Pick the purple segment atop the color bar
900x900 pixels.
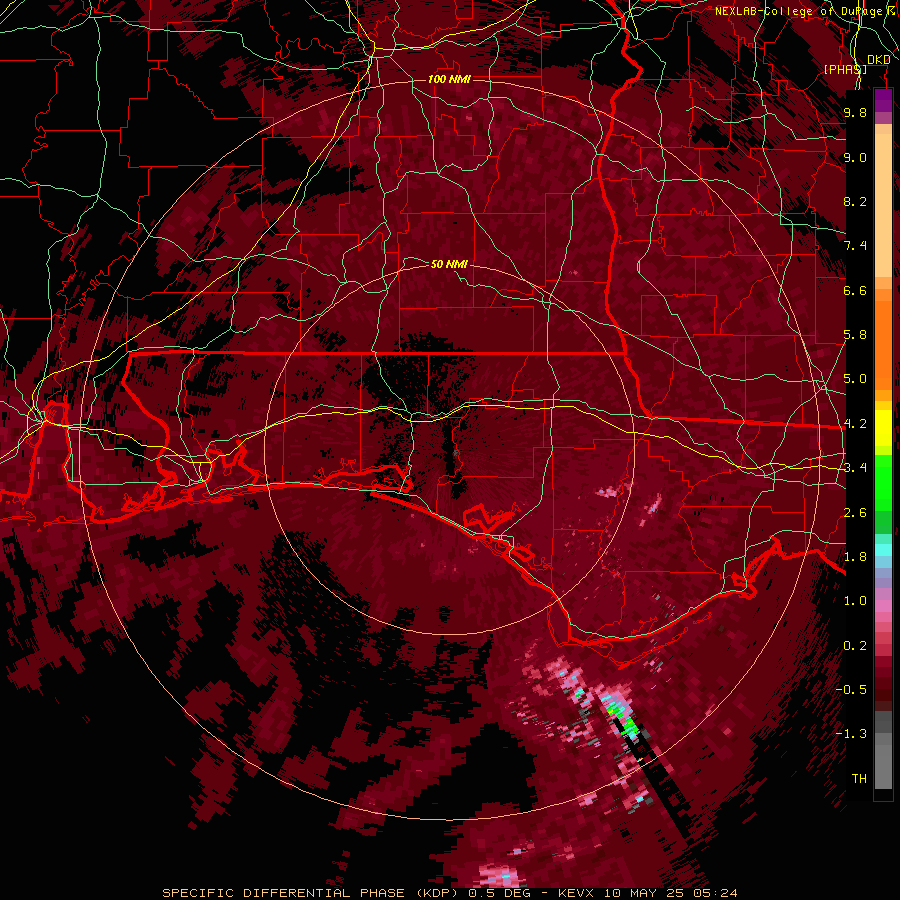point(883,100)
